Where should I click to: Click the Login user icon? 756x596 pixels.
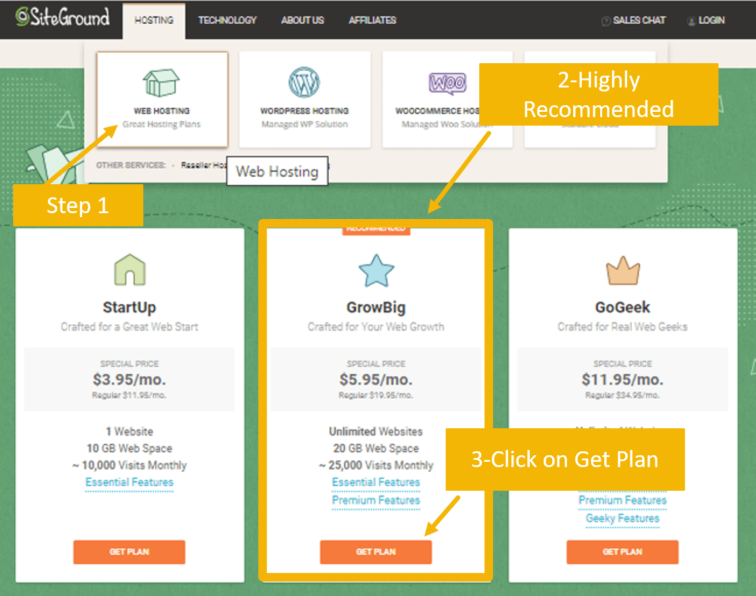click(691, 21)
